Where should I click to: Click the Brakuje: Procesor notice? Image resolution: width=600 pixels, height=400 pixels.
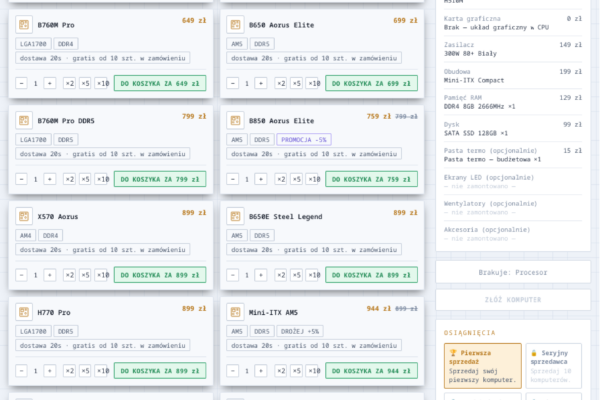[513, 272]
